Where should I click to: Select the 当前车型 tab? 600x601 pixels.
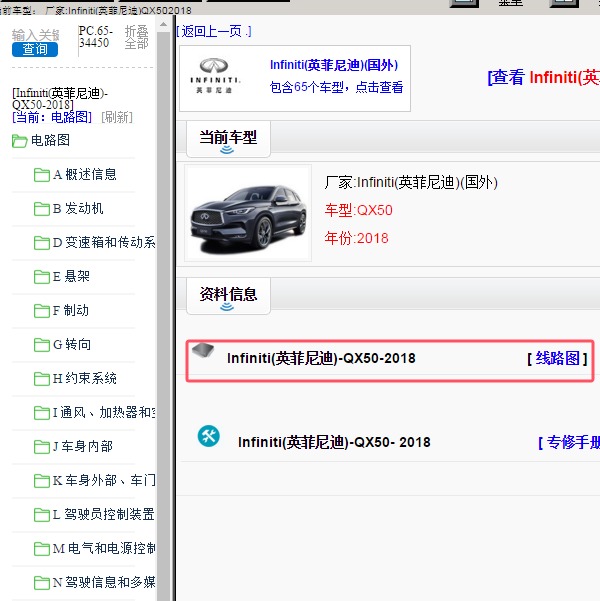228,139
